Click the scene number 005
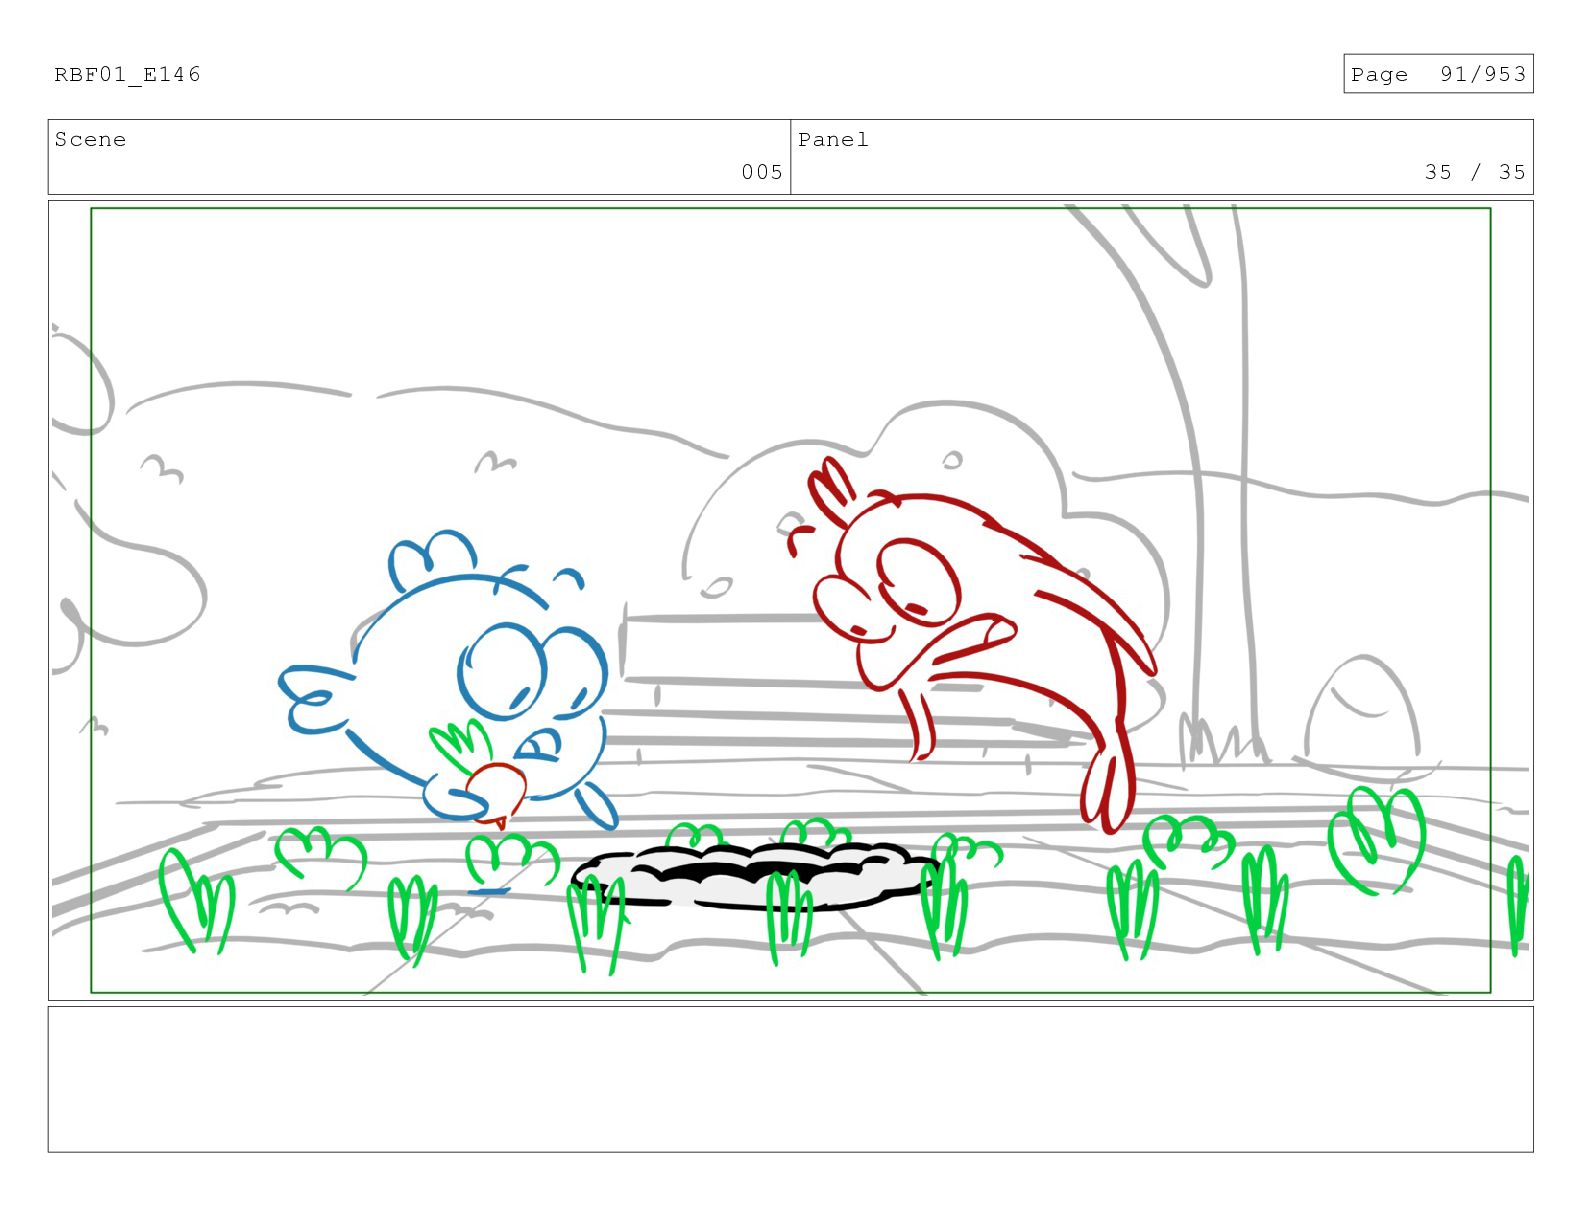 point(762,172)
